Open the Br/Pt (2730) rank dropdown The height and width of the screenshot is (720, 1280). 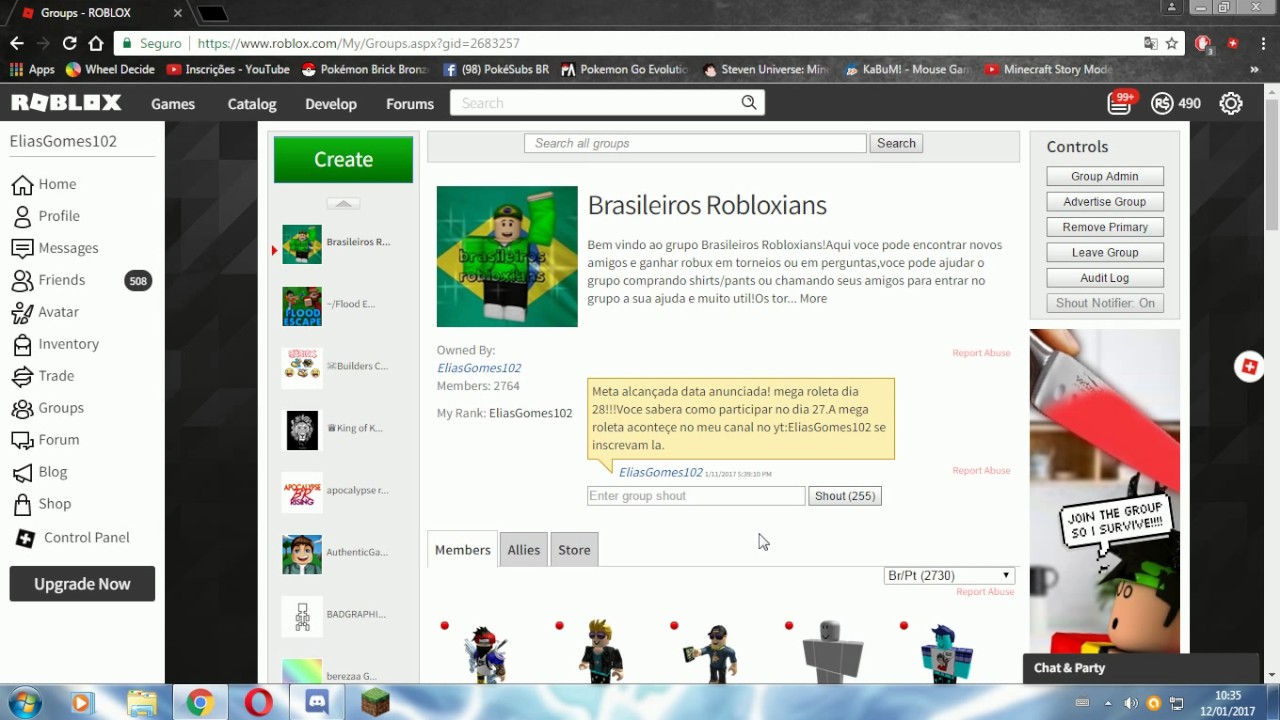[x=949, y=575]
